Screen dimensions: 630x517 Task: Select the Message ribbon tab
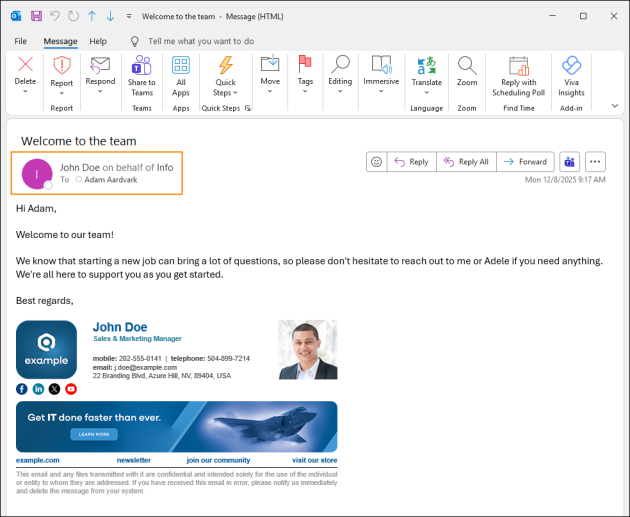[60, 41]
